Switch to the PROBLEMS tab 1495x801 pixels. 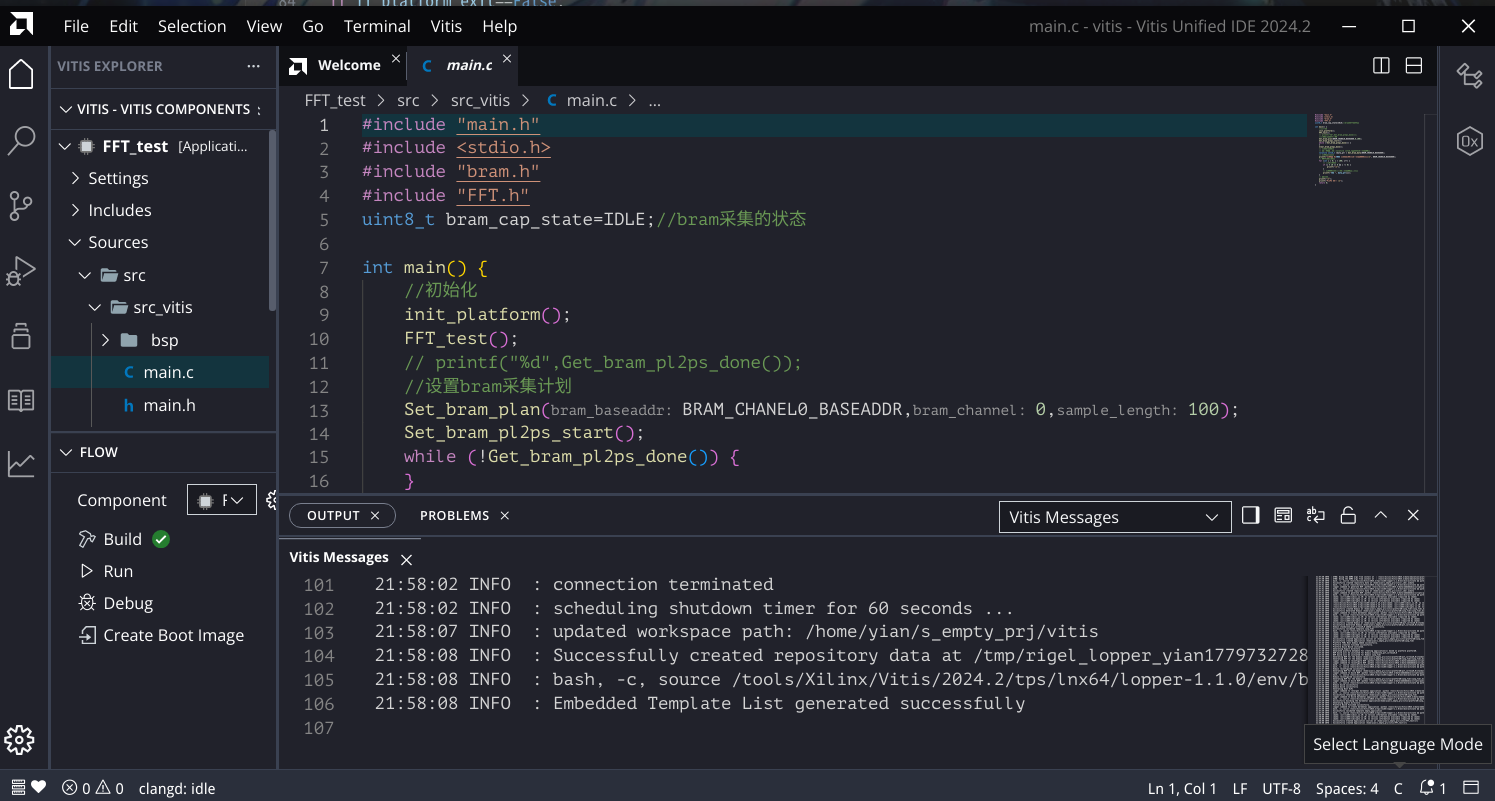point(454,516)
